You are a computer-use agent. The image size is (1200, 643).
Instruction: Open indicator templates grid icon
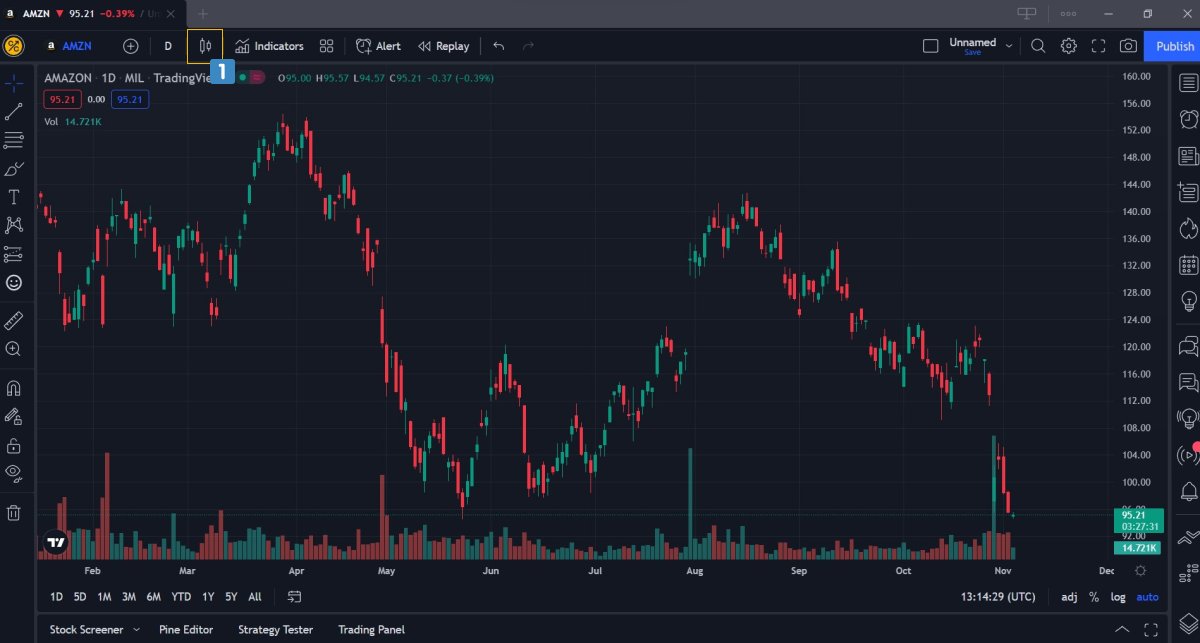[x=326, y=46]
